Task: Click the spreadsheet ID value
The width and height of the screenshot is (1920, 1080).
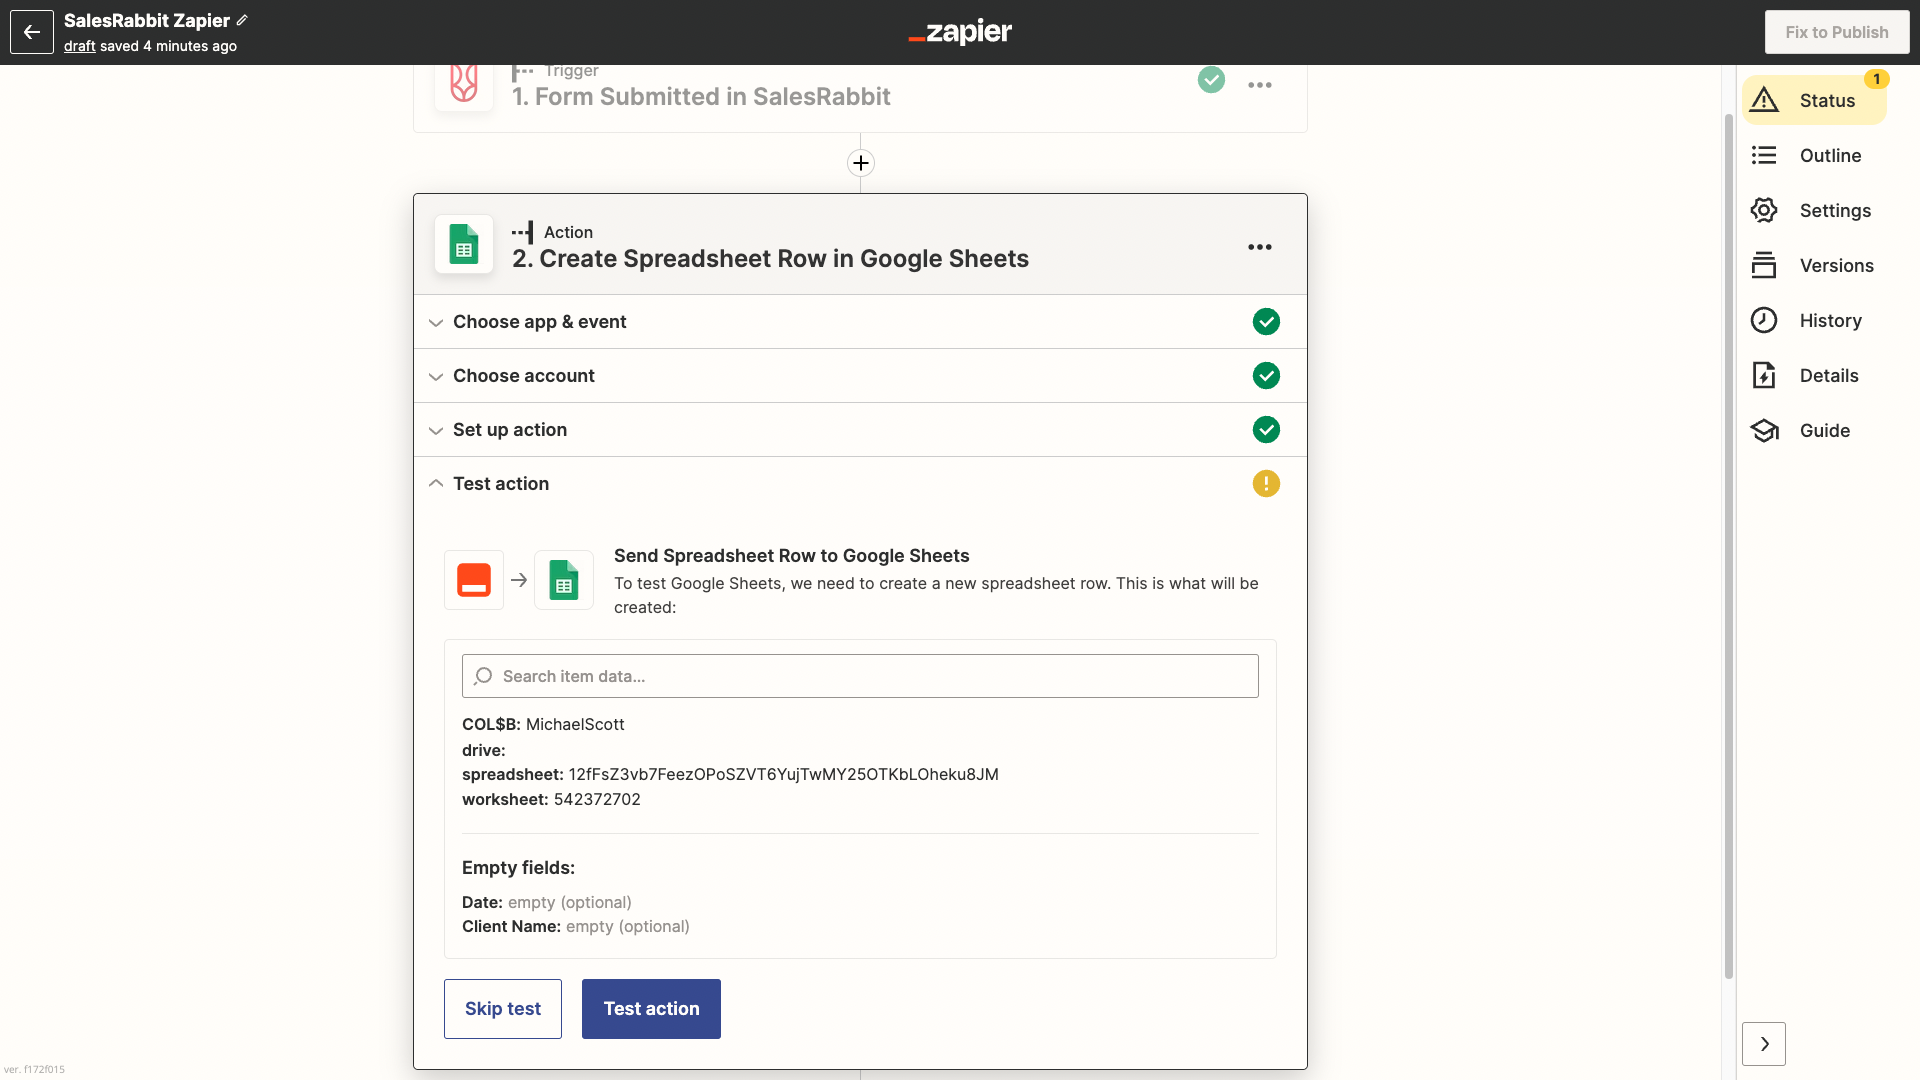Action: (783, 774)
